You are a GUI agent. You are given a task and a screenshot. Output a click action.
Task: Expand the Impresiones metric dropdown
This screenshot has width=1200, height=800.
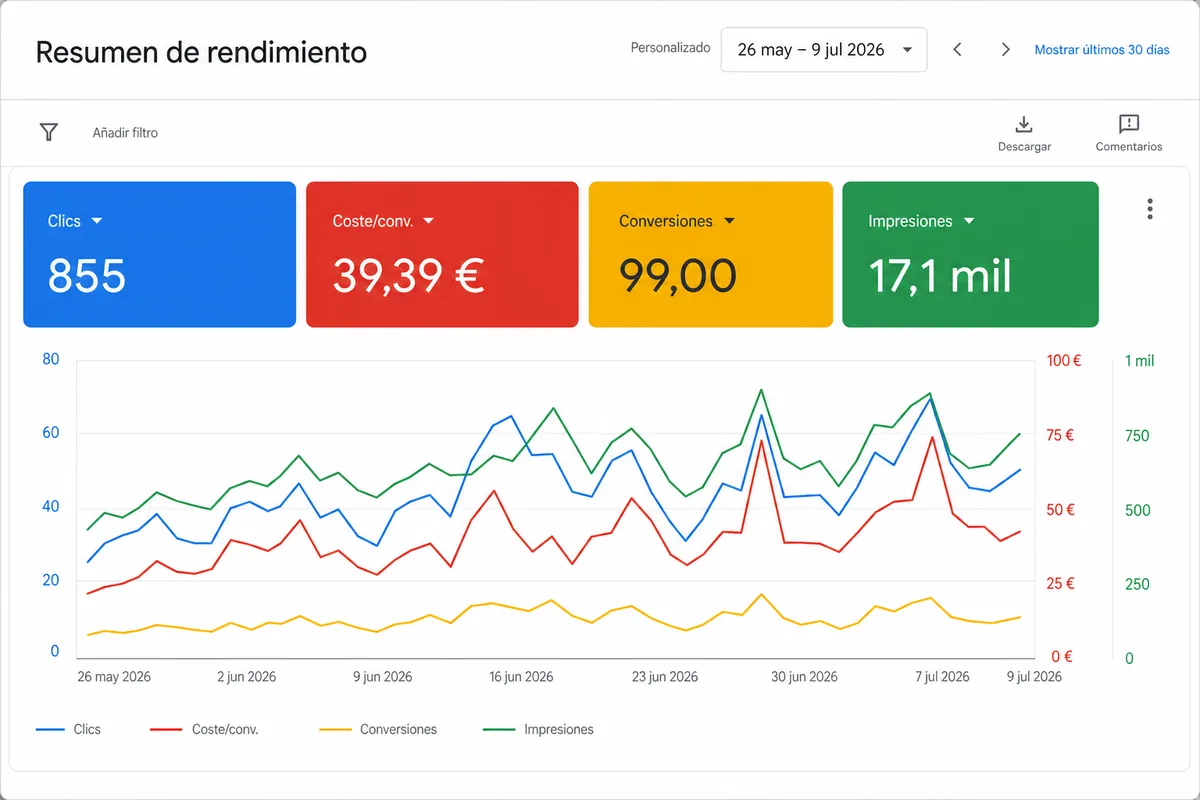968,221
